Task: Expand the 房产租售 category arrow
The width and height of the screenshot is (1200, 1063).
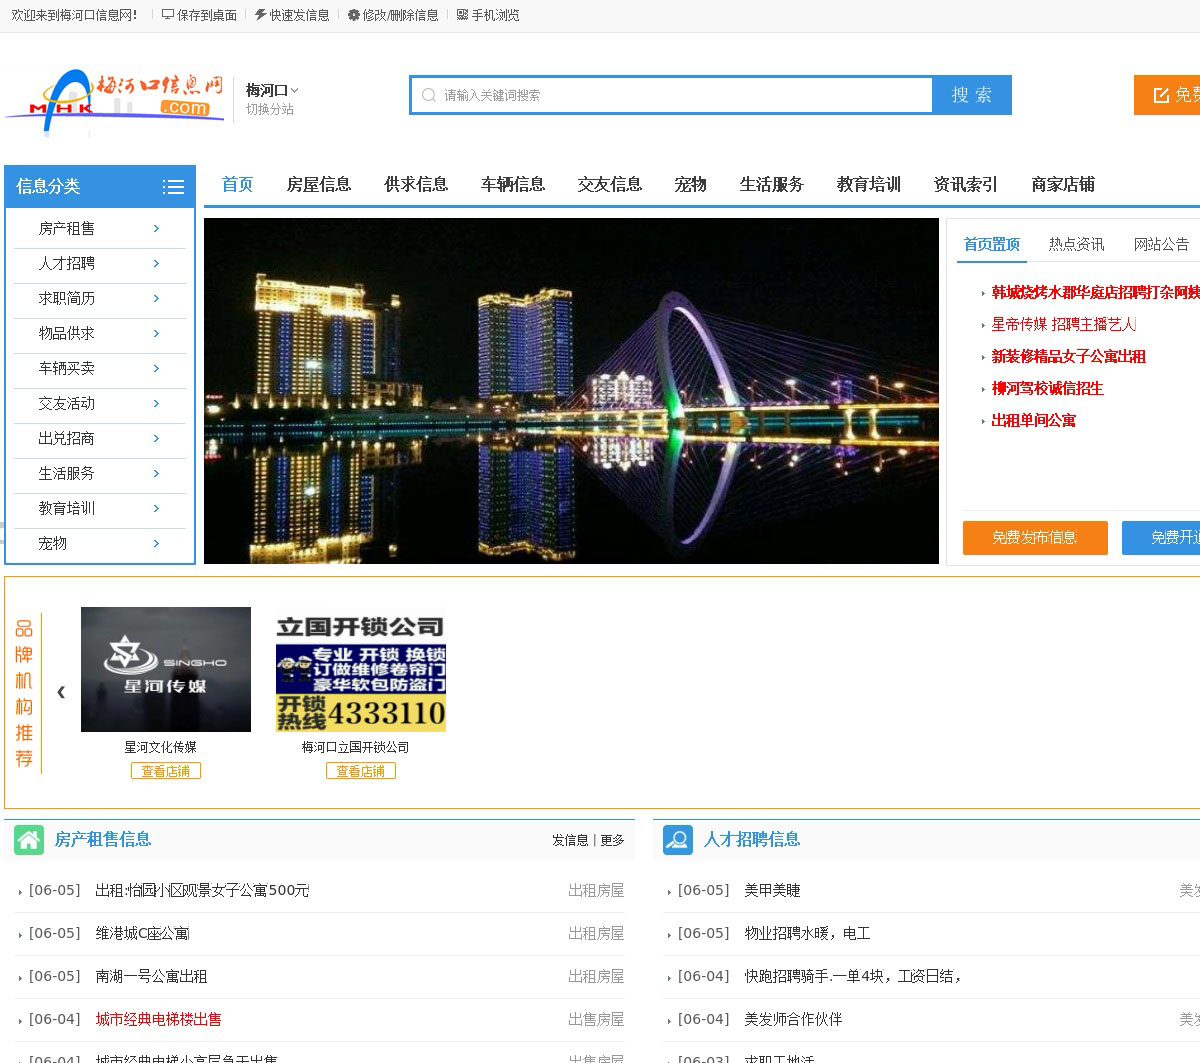Action: point(156,228)
